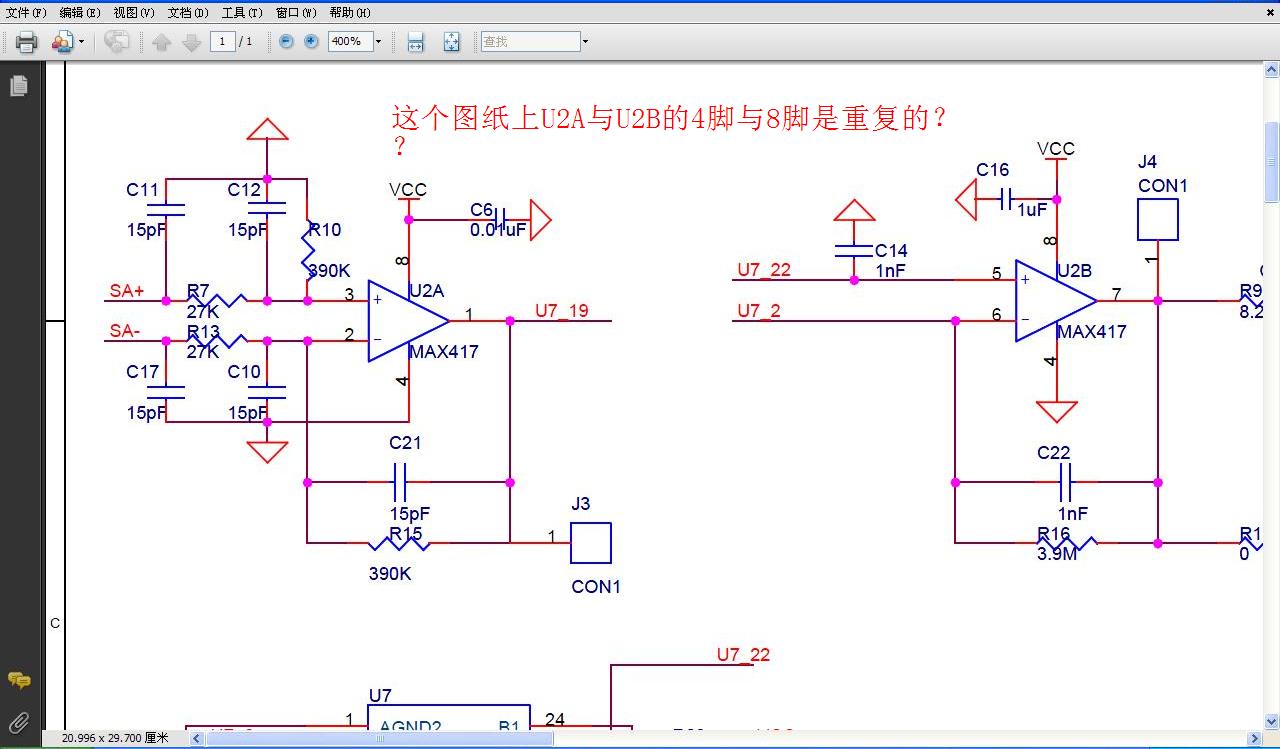The width and height of the screenshot is (1285, 749).
Task: Go to the next page with the down arrow
Action: pos(191,42)
